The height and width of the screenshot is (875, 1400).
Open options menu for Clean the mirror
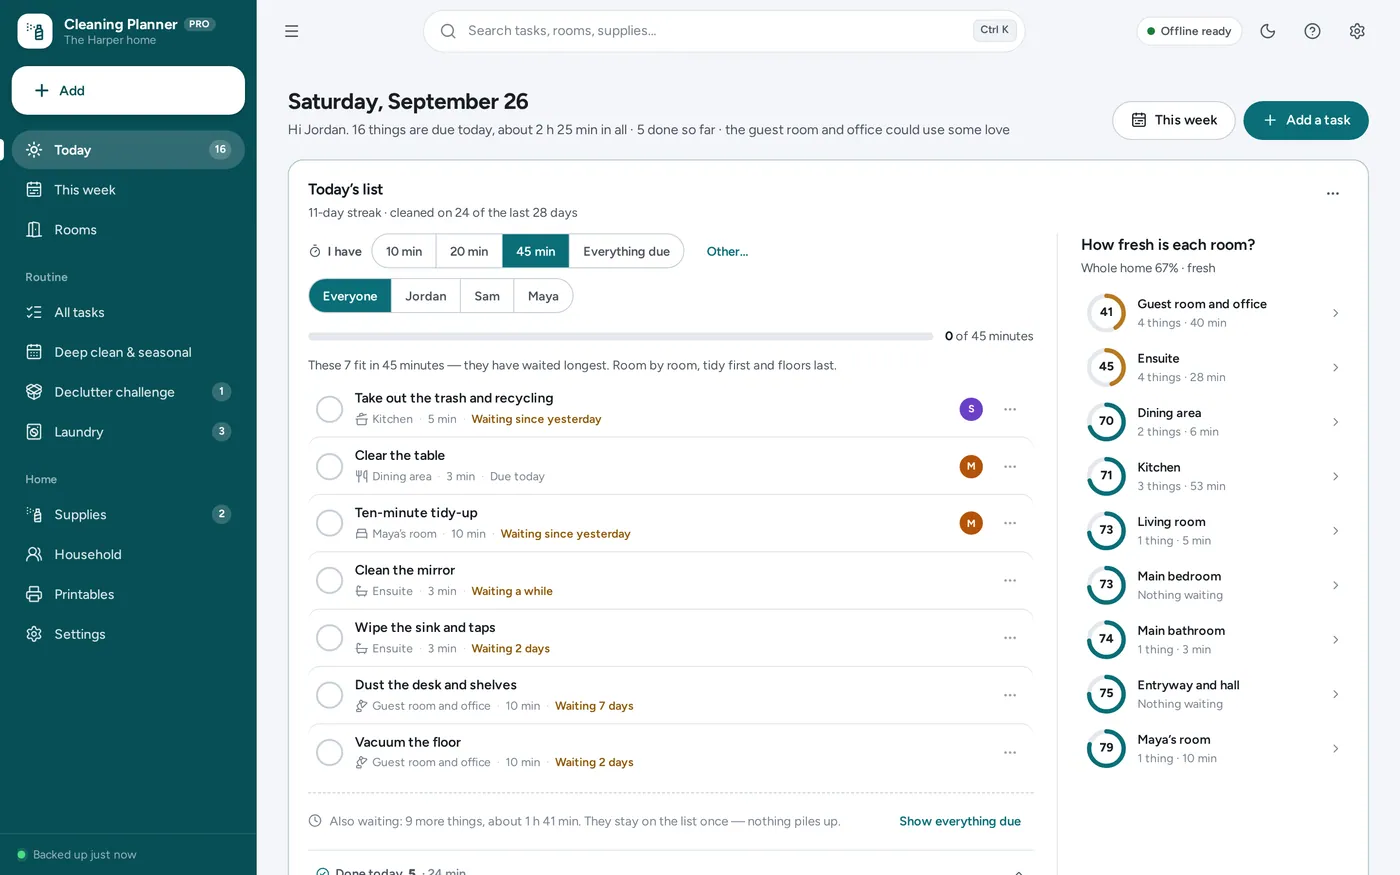click(1010, 580)
